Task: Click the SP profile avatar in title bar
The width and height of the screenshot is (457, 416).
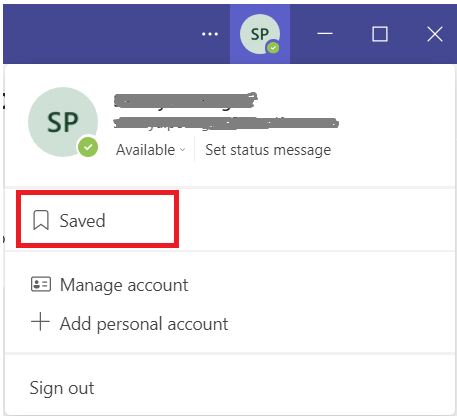Action: 260,34
